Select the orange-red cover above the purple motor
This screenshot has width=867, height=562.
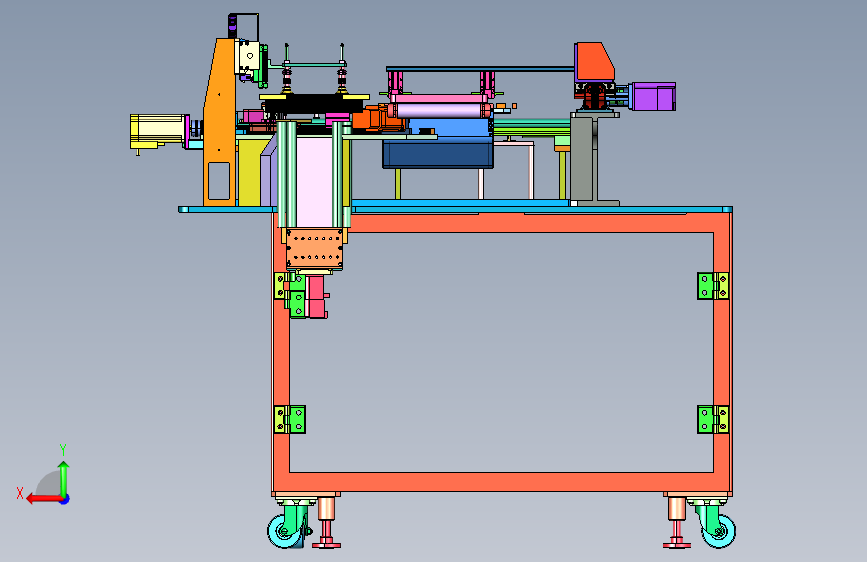pyautogui.click(x=594, y=61)
